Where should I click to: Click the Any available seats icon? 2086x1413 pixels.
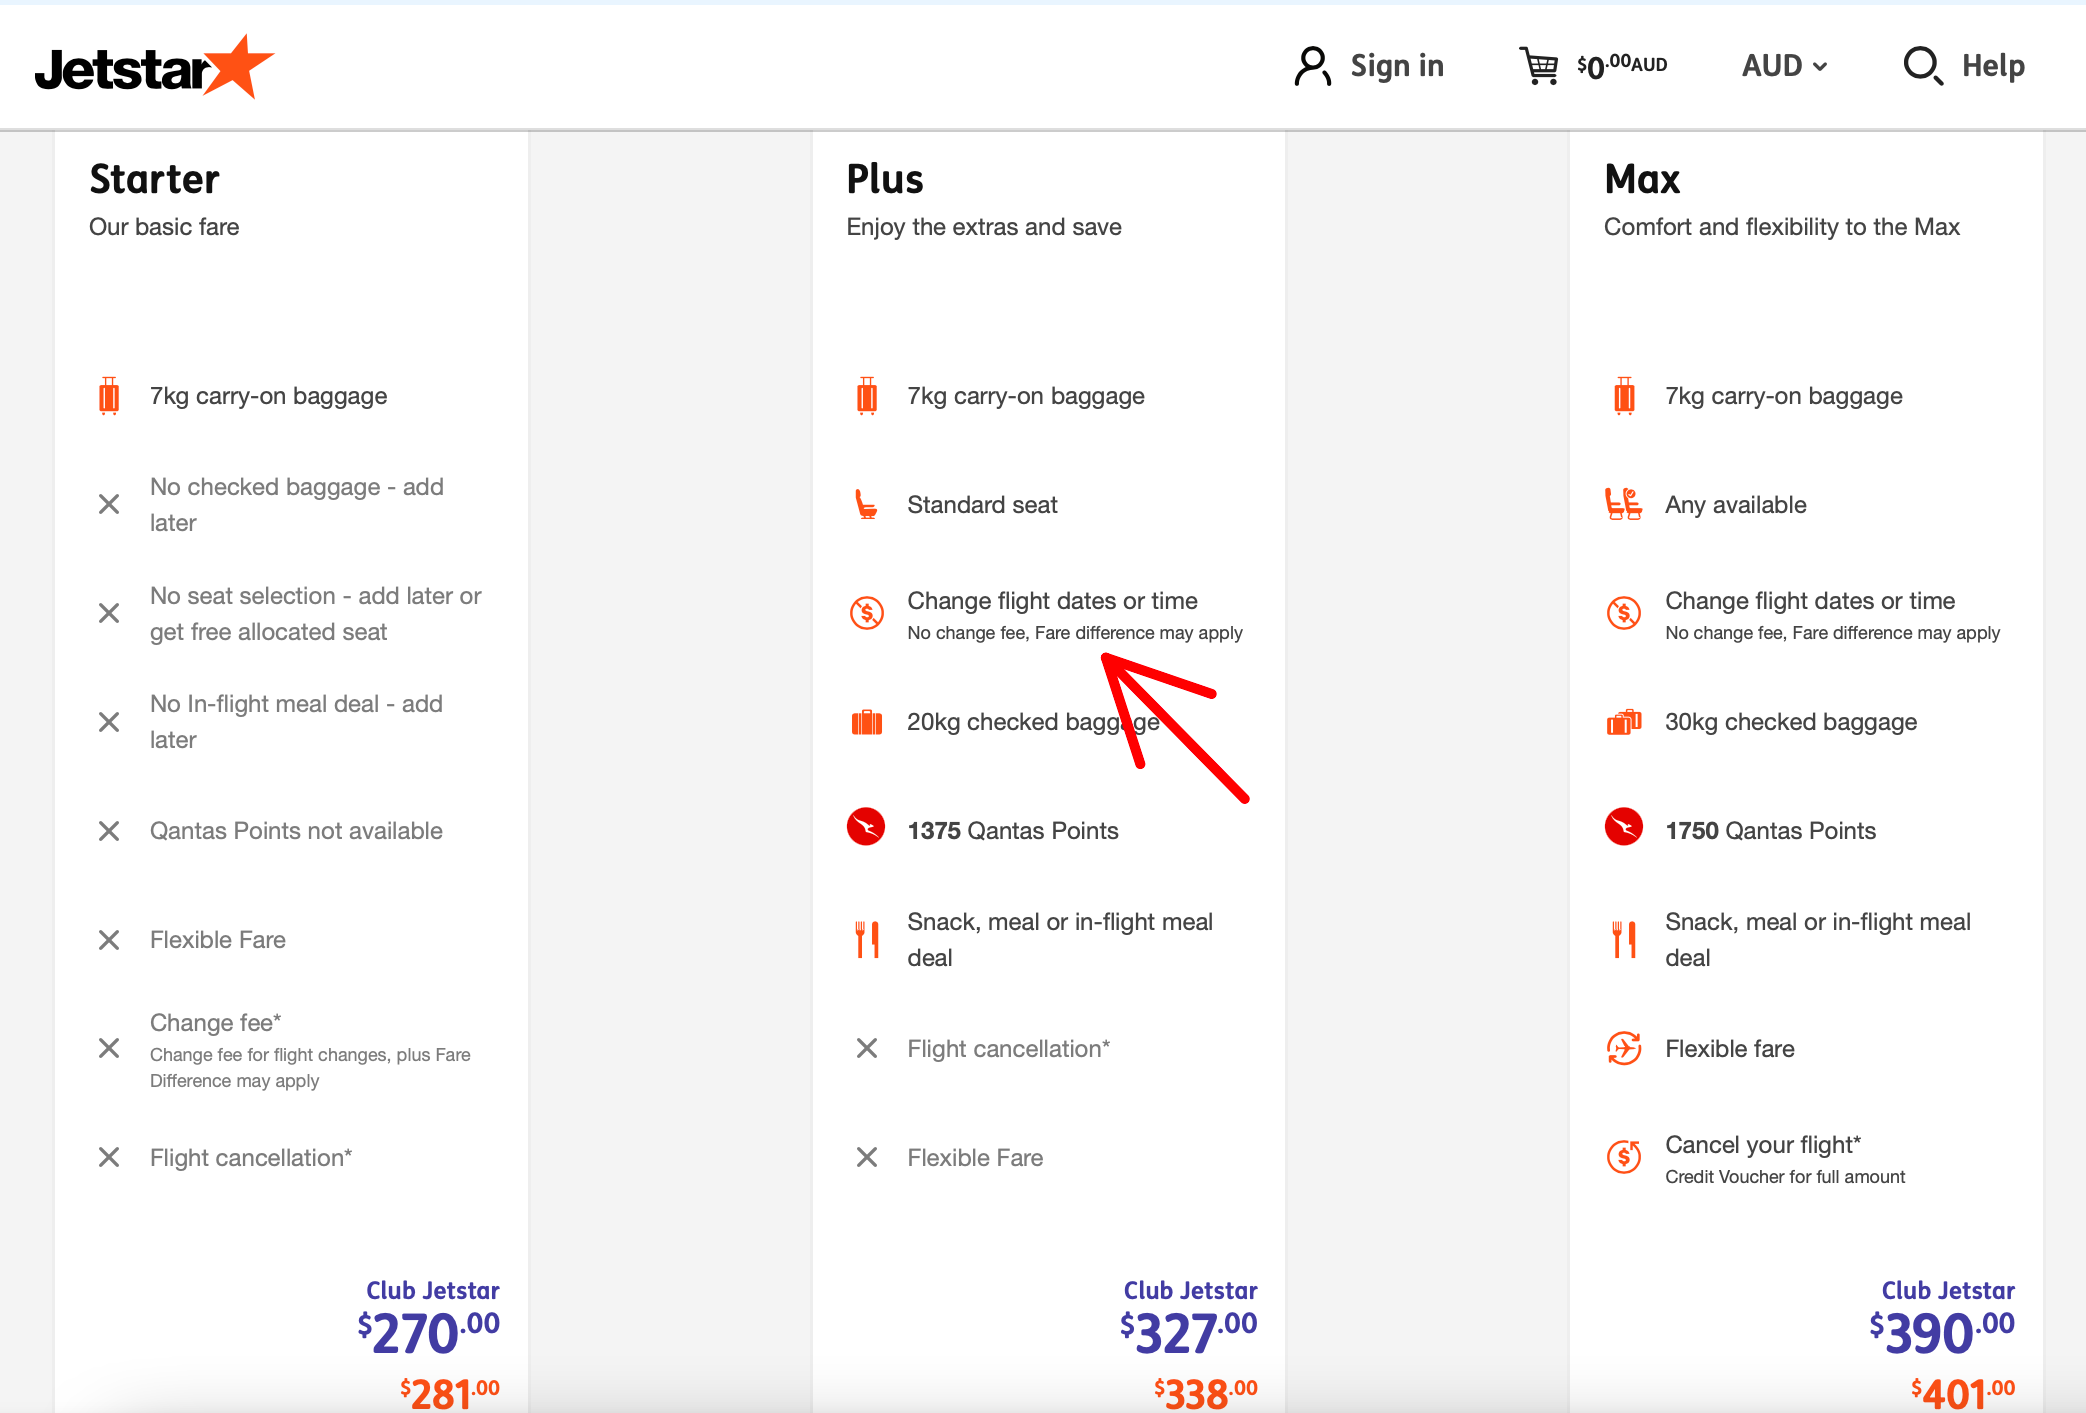(x=1624, y=504)
